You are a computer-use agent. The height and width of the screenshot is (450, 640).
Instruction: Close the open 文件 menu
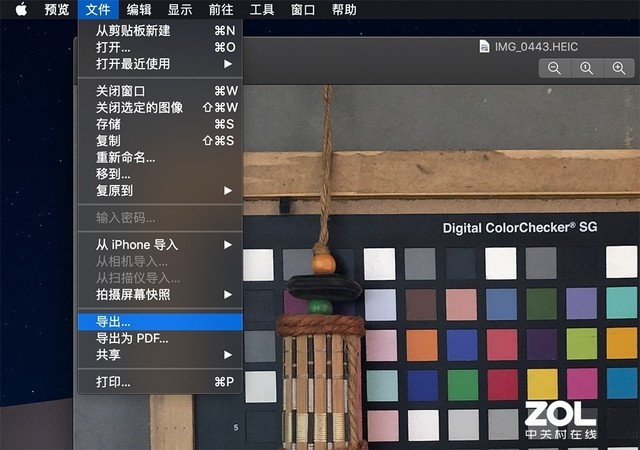(x=98, y=9)
